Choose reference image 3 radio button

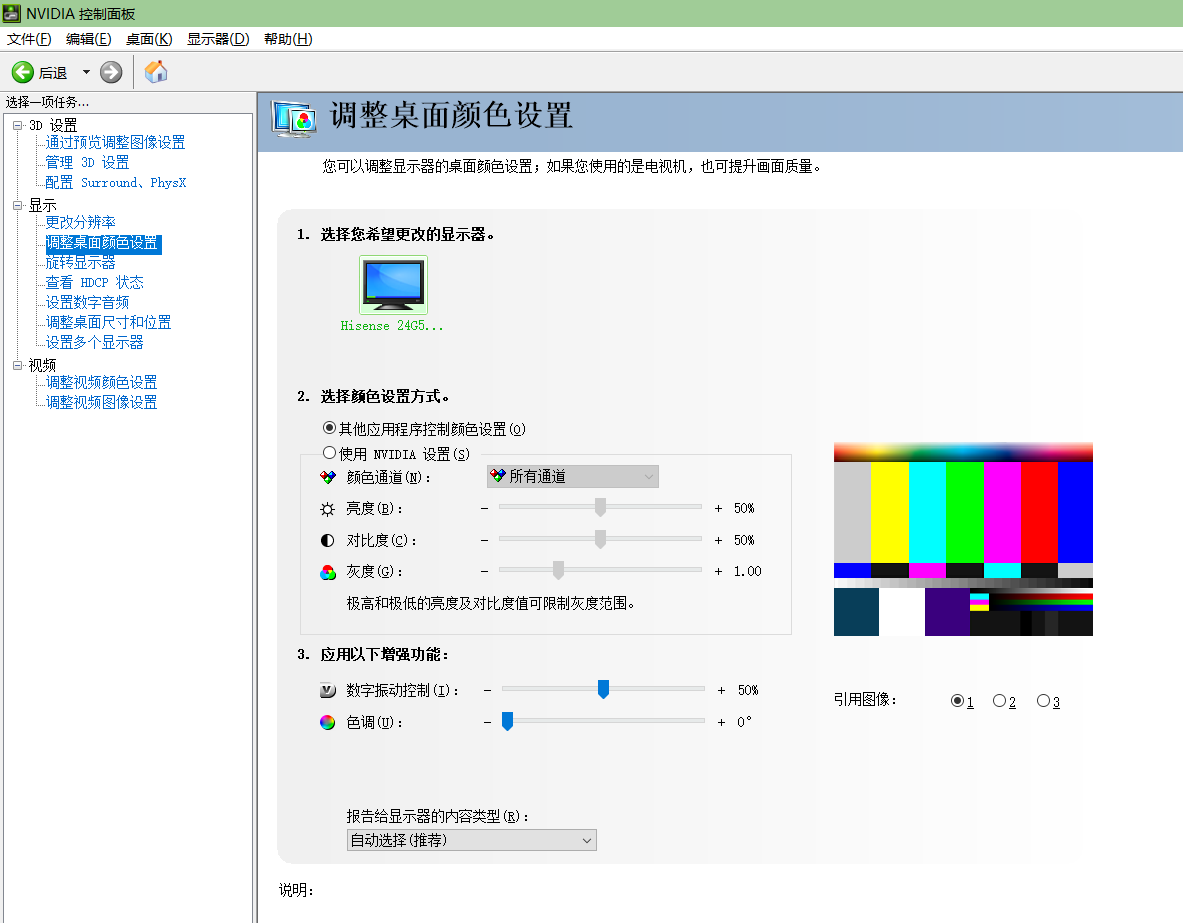click(x=1043, y=701)
